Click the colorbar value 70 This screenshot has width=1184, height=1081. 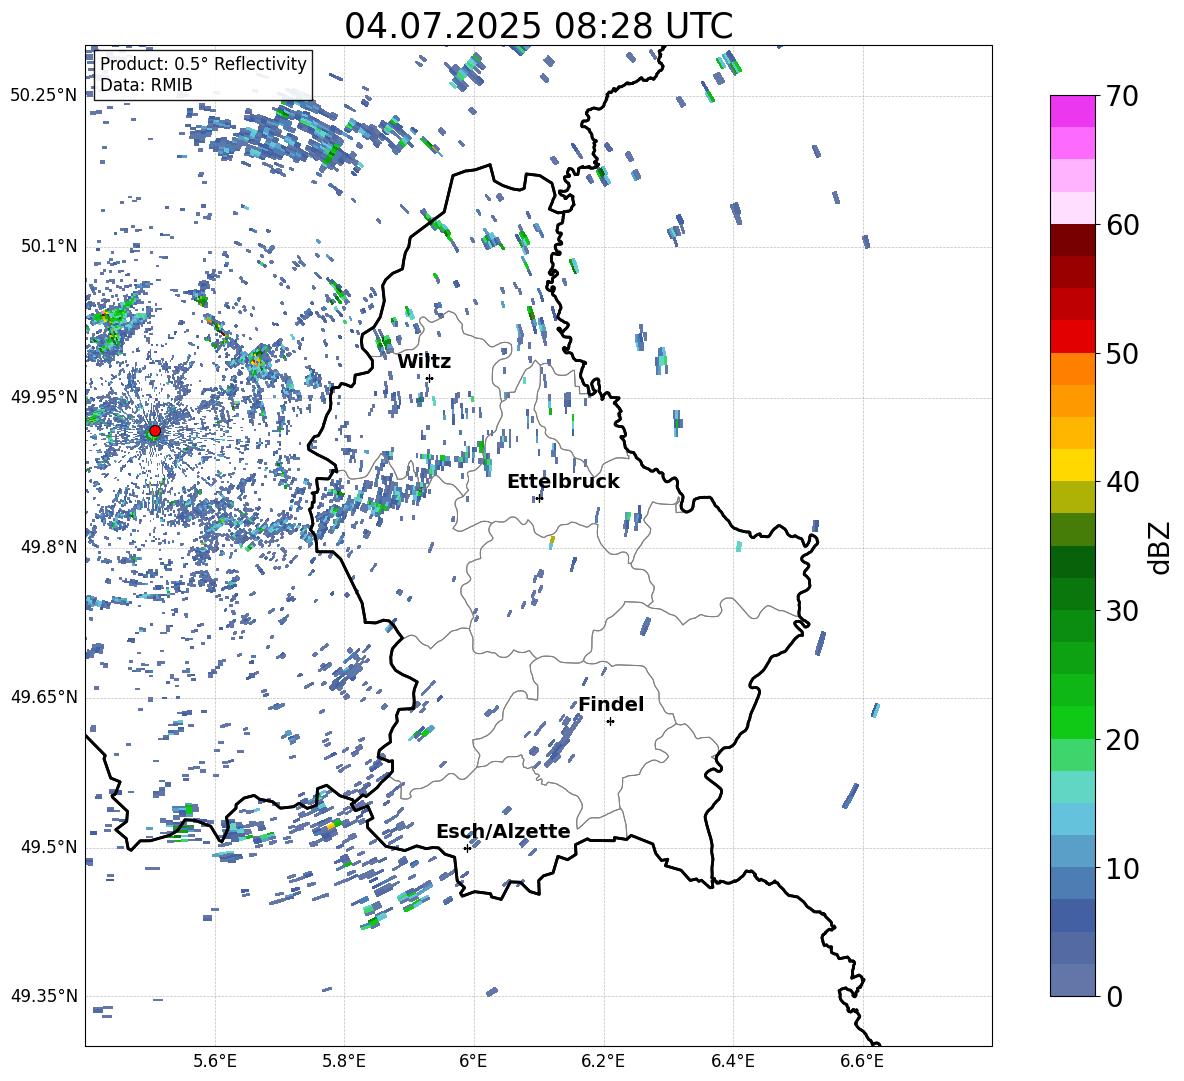coord(1122,96)
